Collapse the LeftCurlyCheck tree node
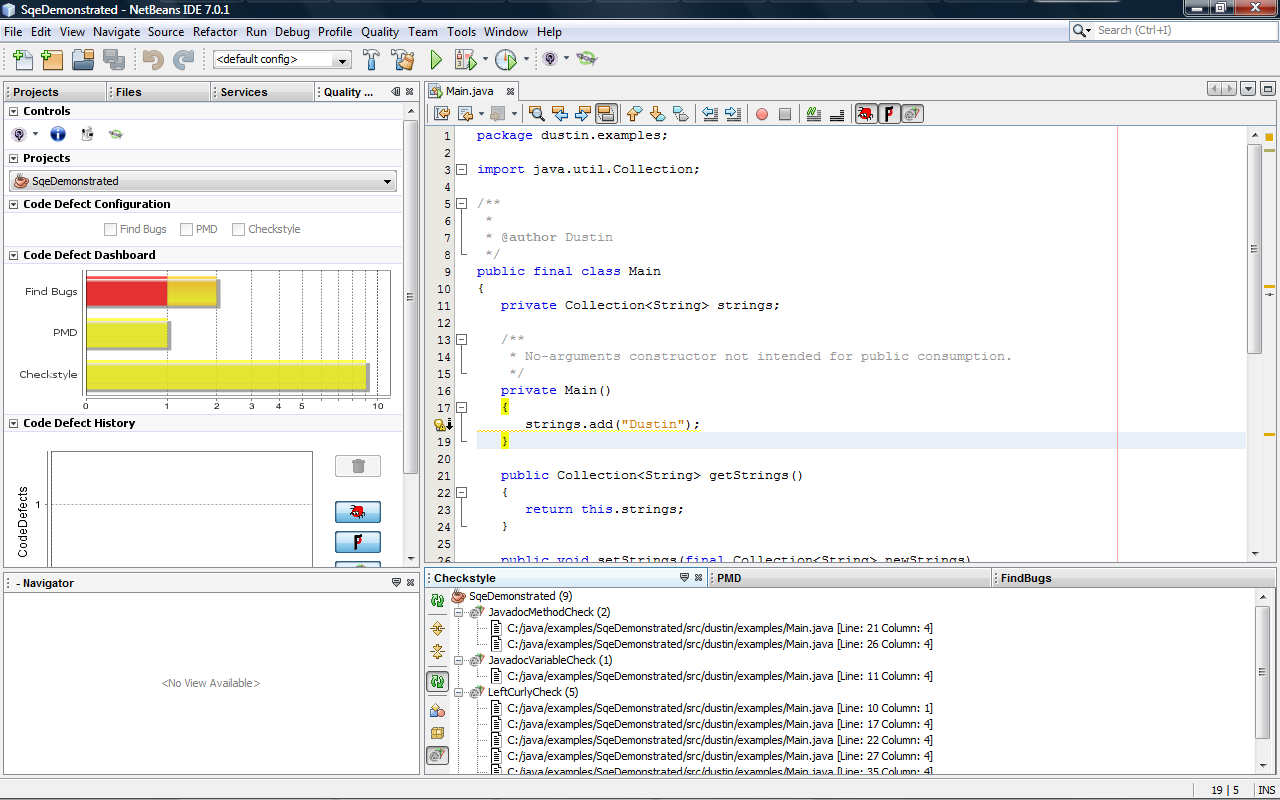Viewport: 1280px width, 800px height. (x=459, y=692)
